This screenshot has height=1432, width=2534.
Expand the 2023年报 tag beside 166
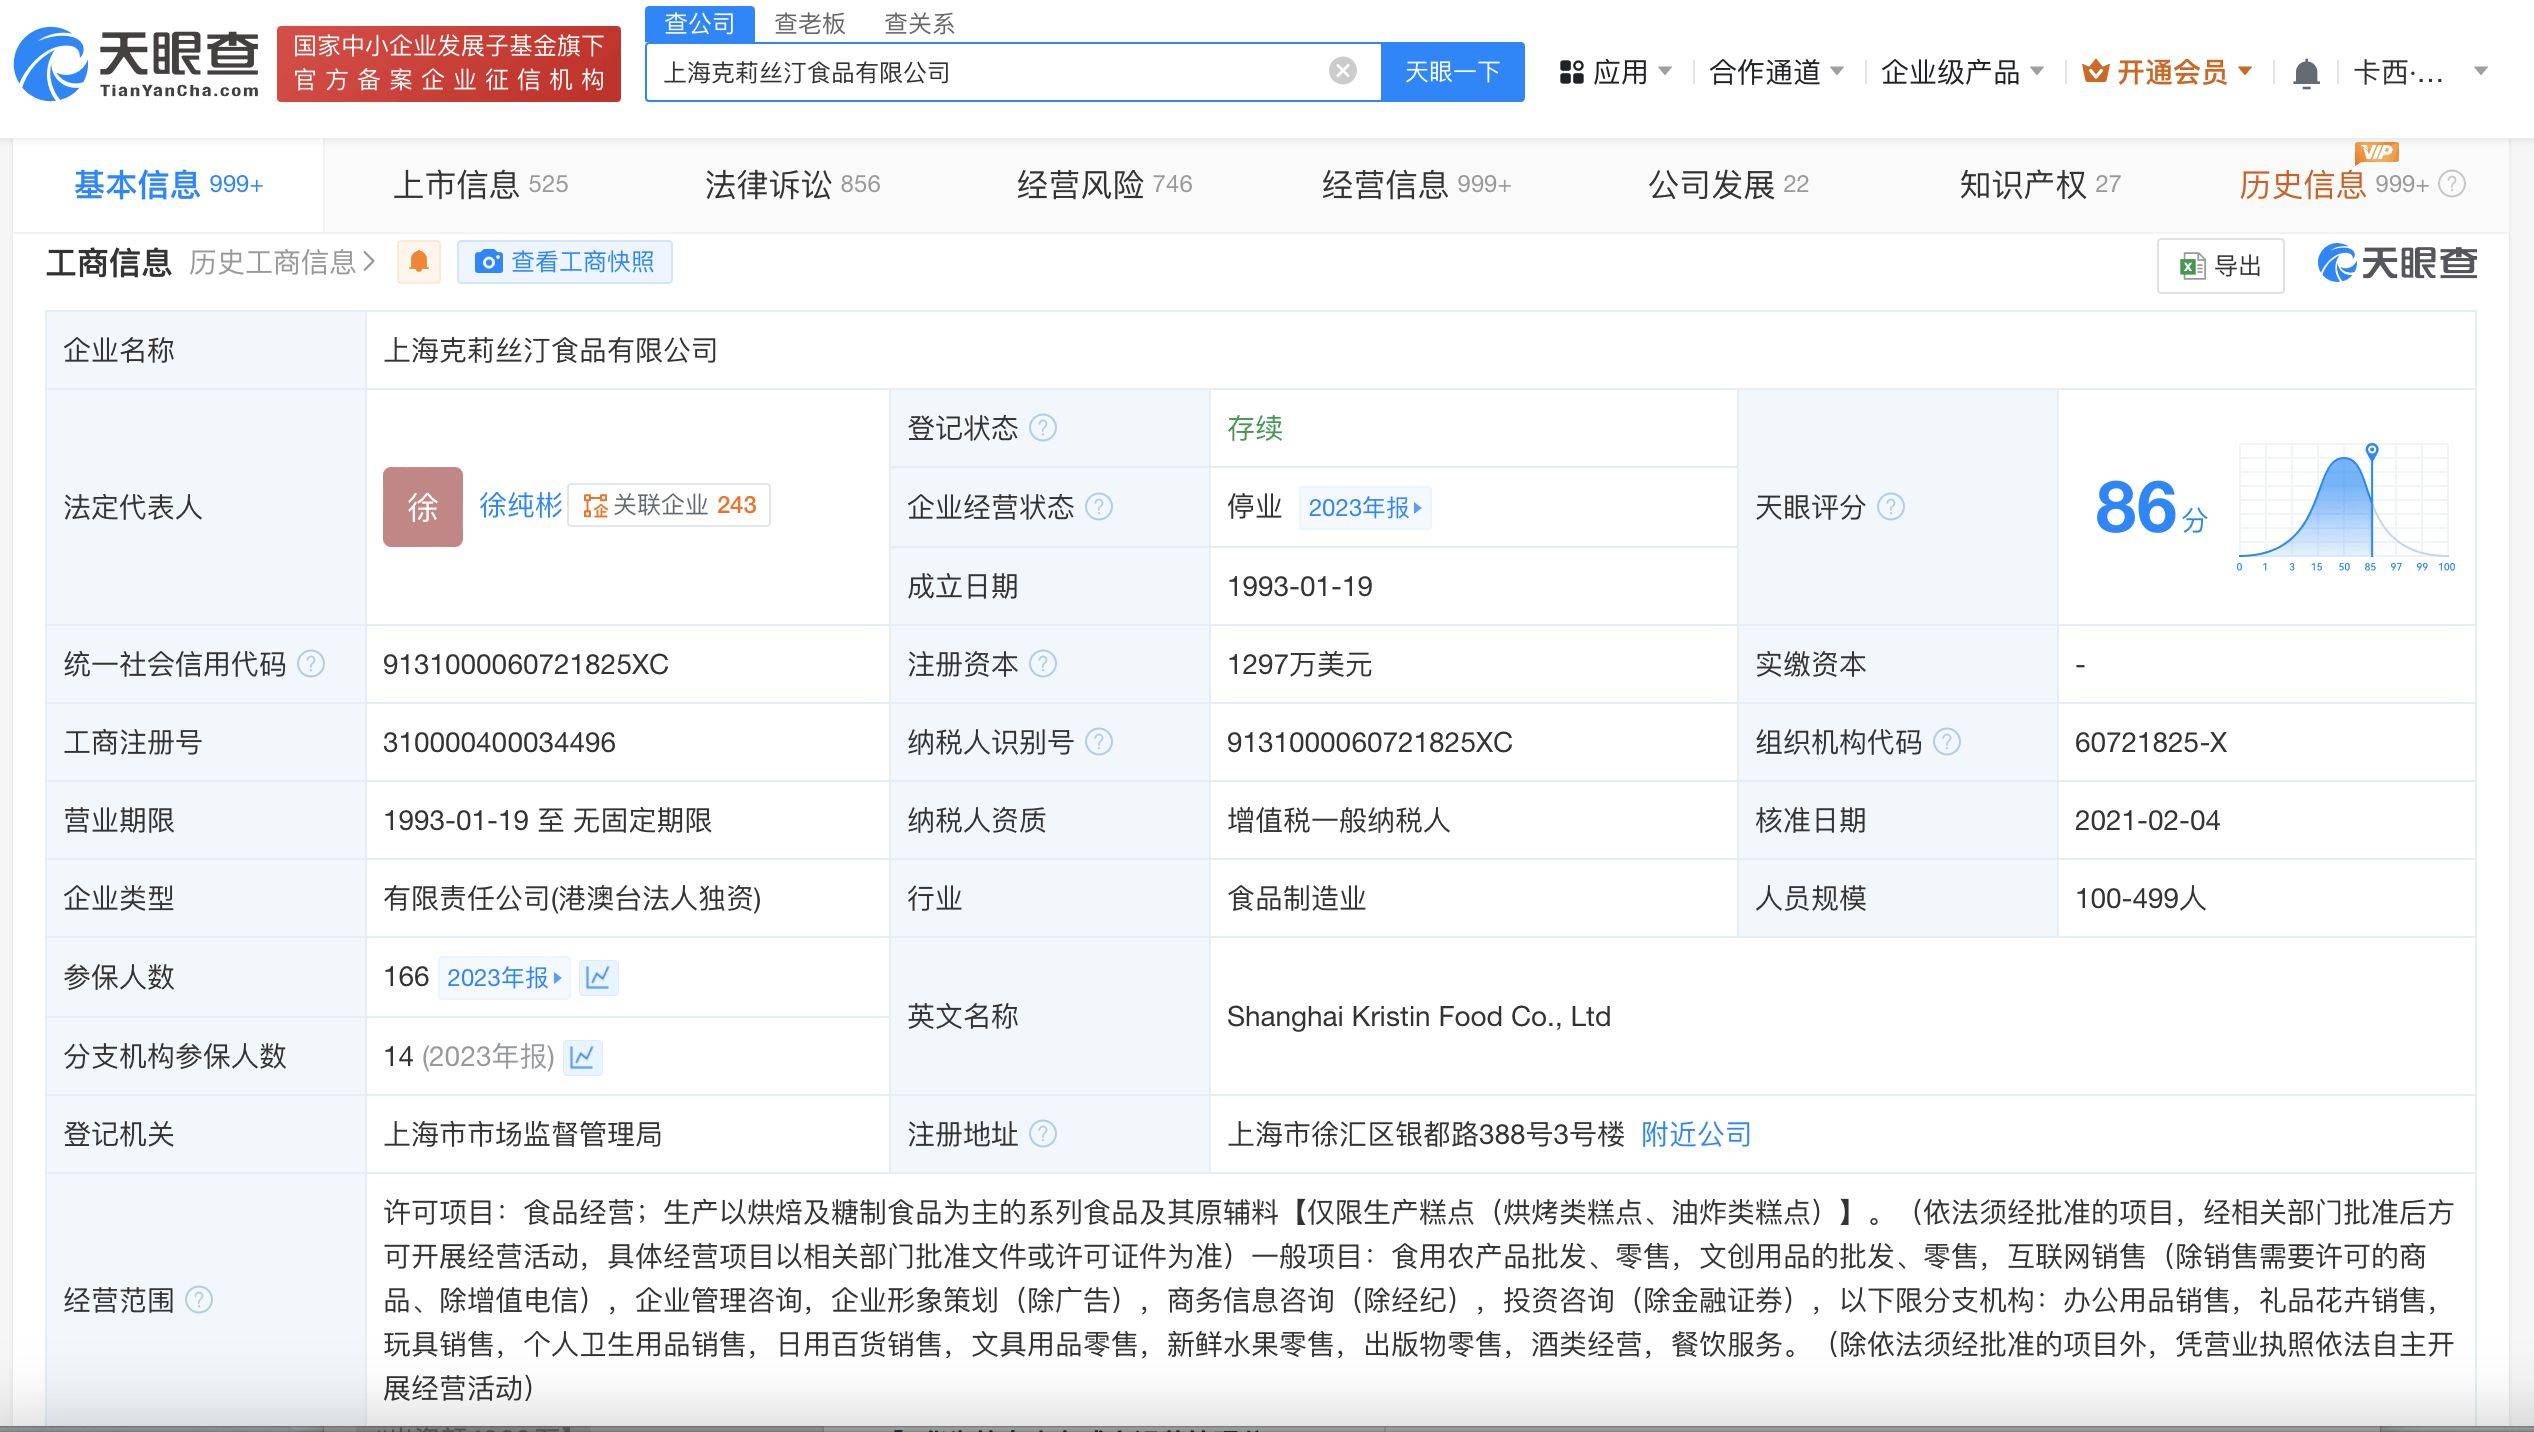coord(504,977)
